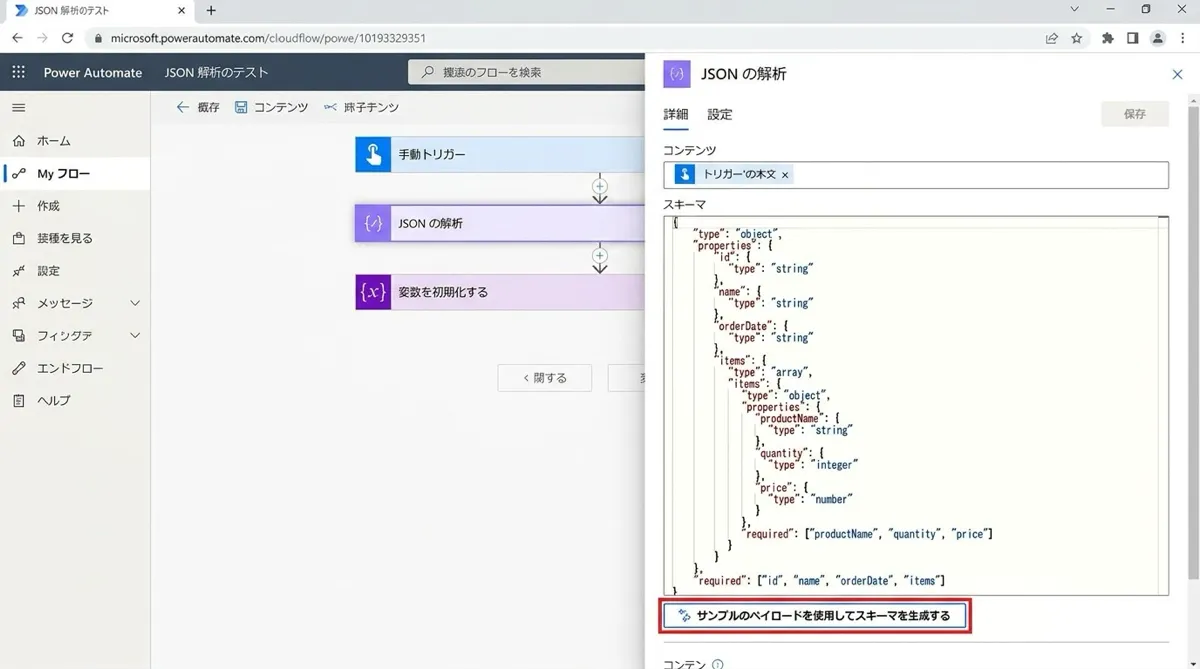
Task: Click the back arrow beside 概存
Action: click(182, 107)
